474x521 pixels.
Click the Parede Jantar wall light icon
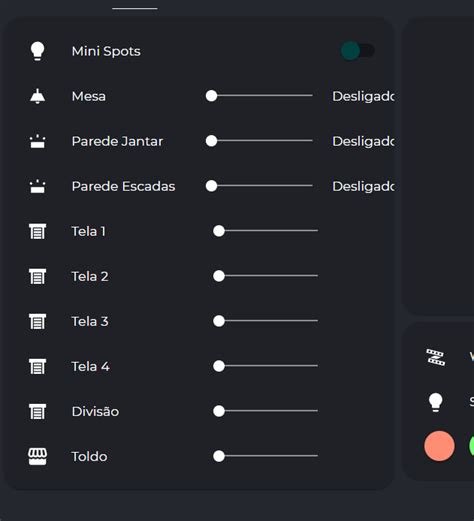point(37,141)
